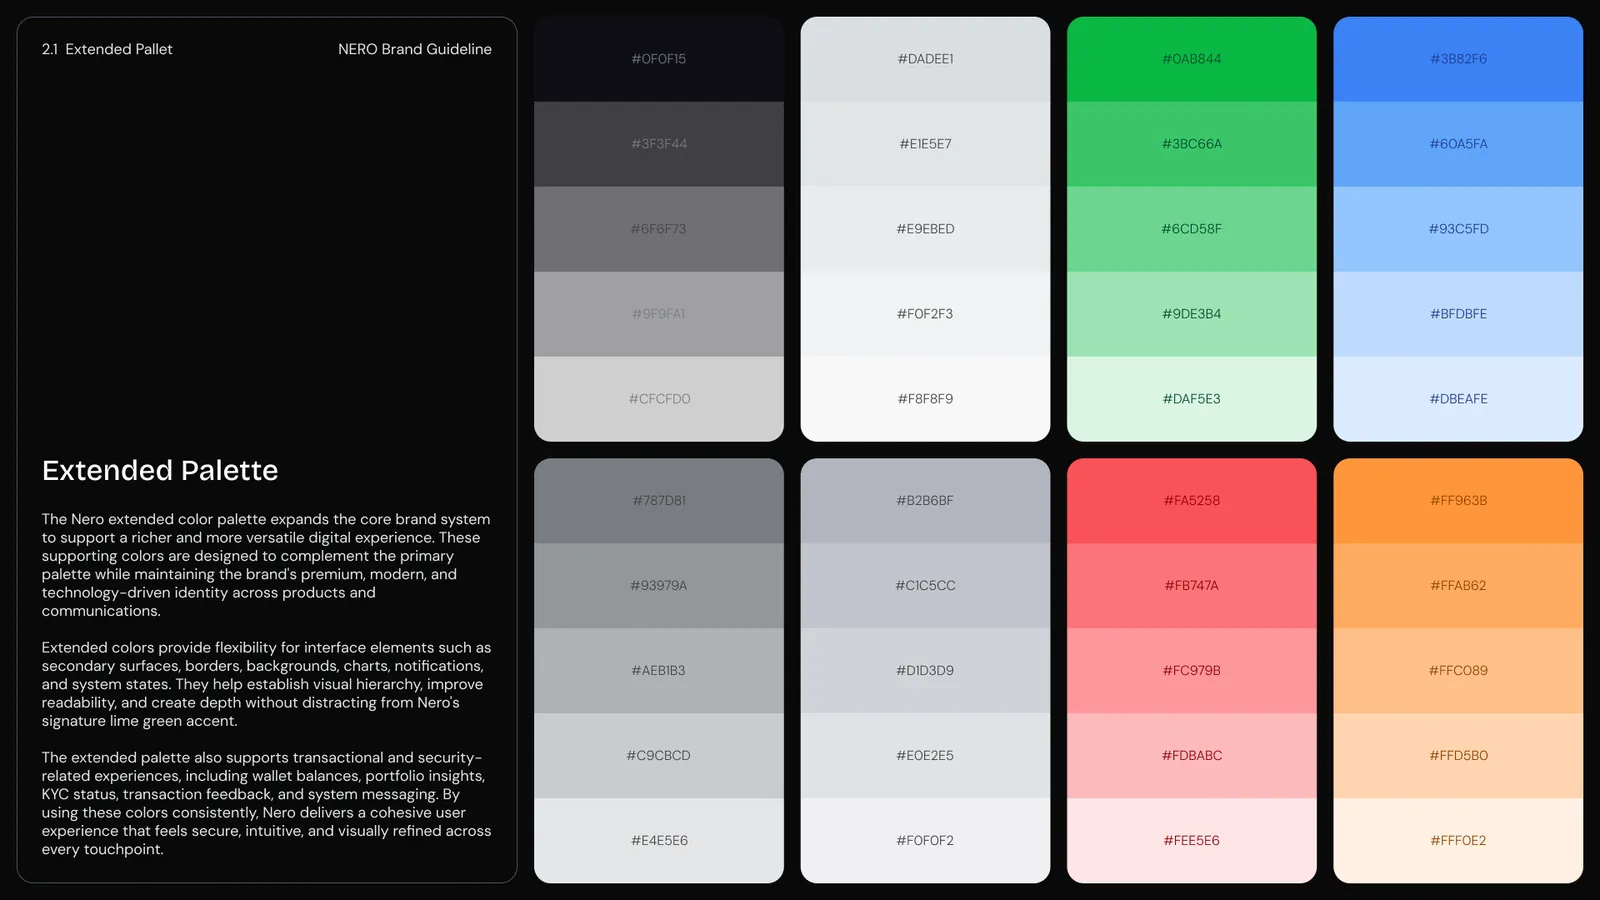Viewport: 1600px width, 900px height.
Task: Select the #FFC089 light orange swatch
Action: (1458, 671)
